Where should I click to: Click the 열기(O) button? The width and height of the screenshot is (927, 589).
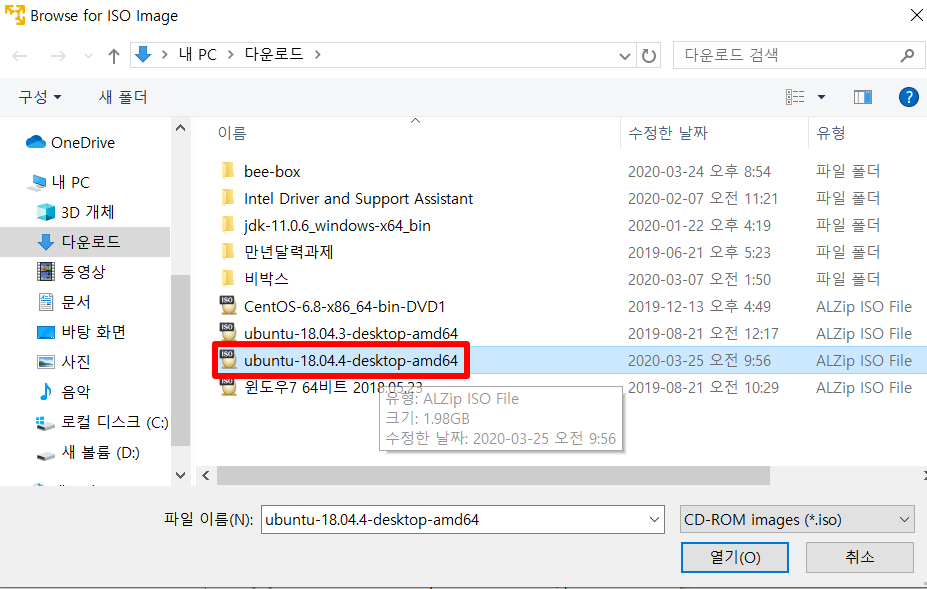tap(734, 557)
